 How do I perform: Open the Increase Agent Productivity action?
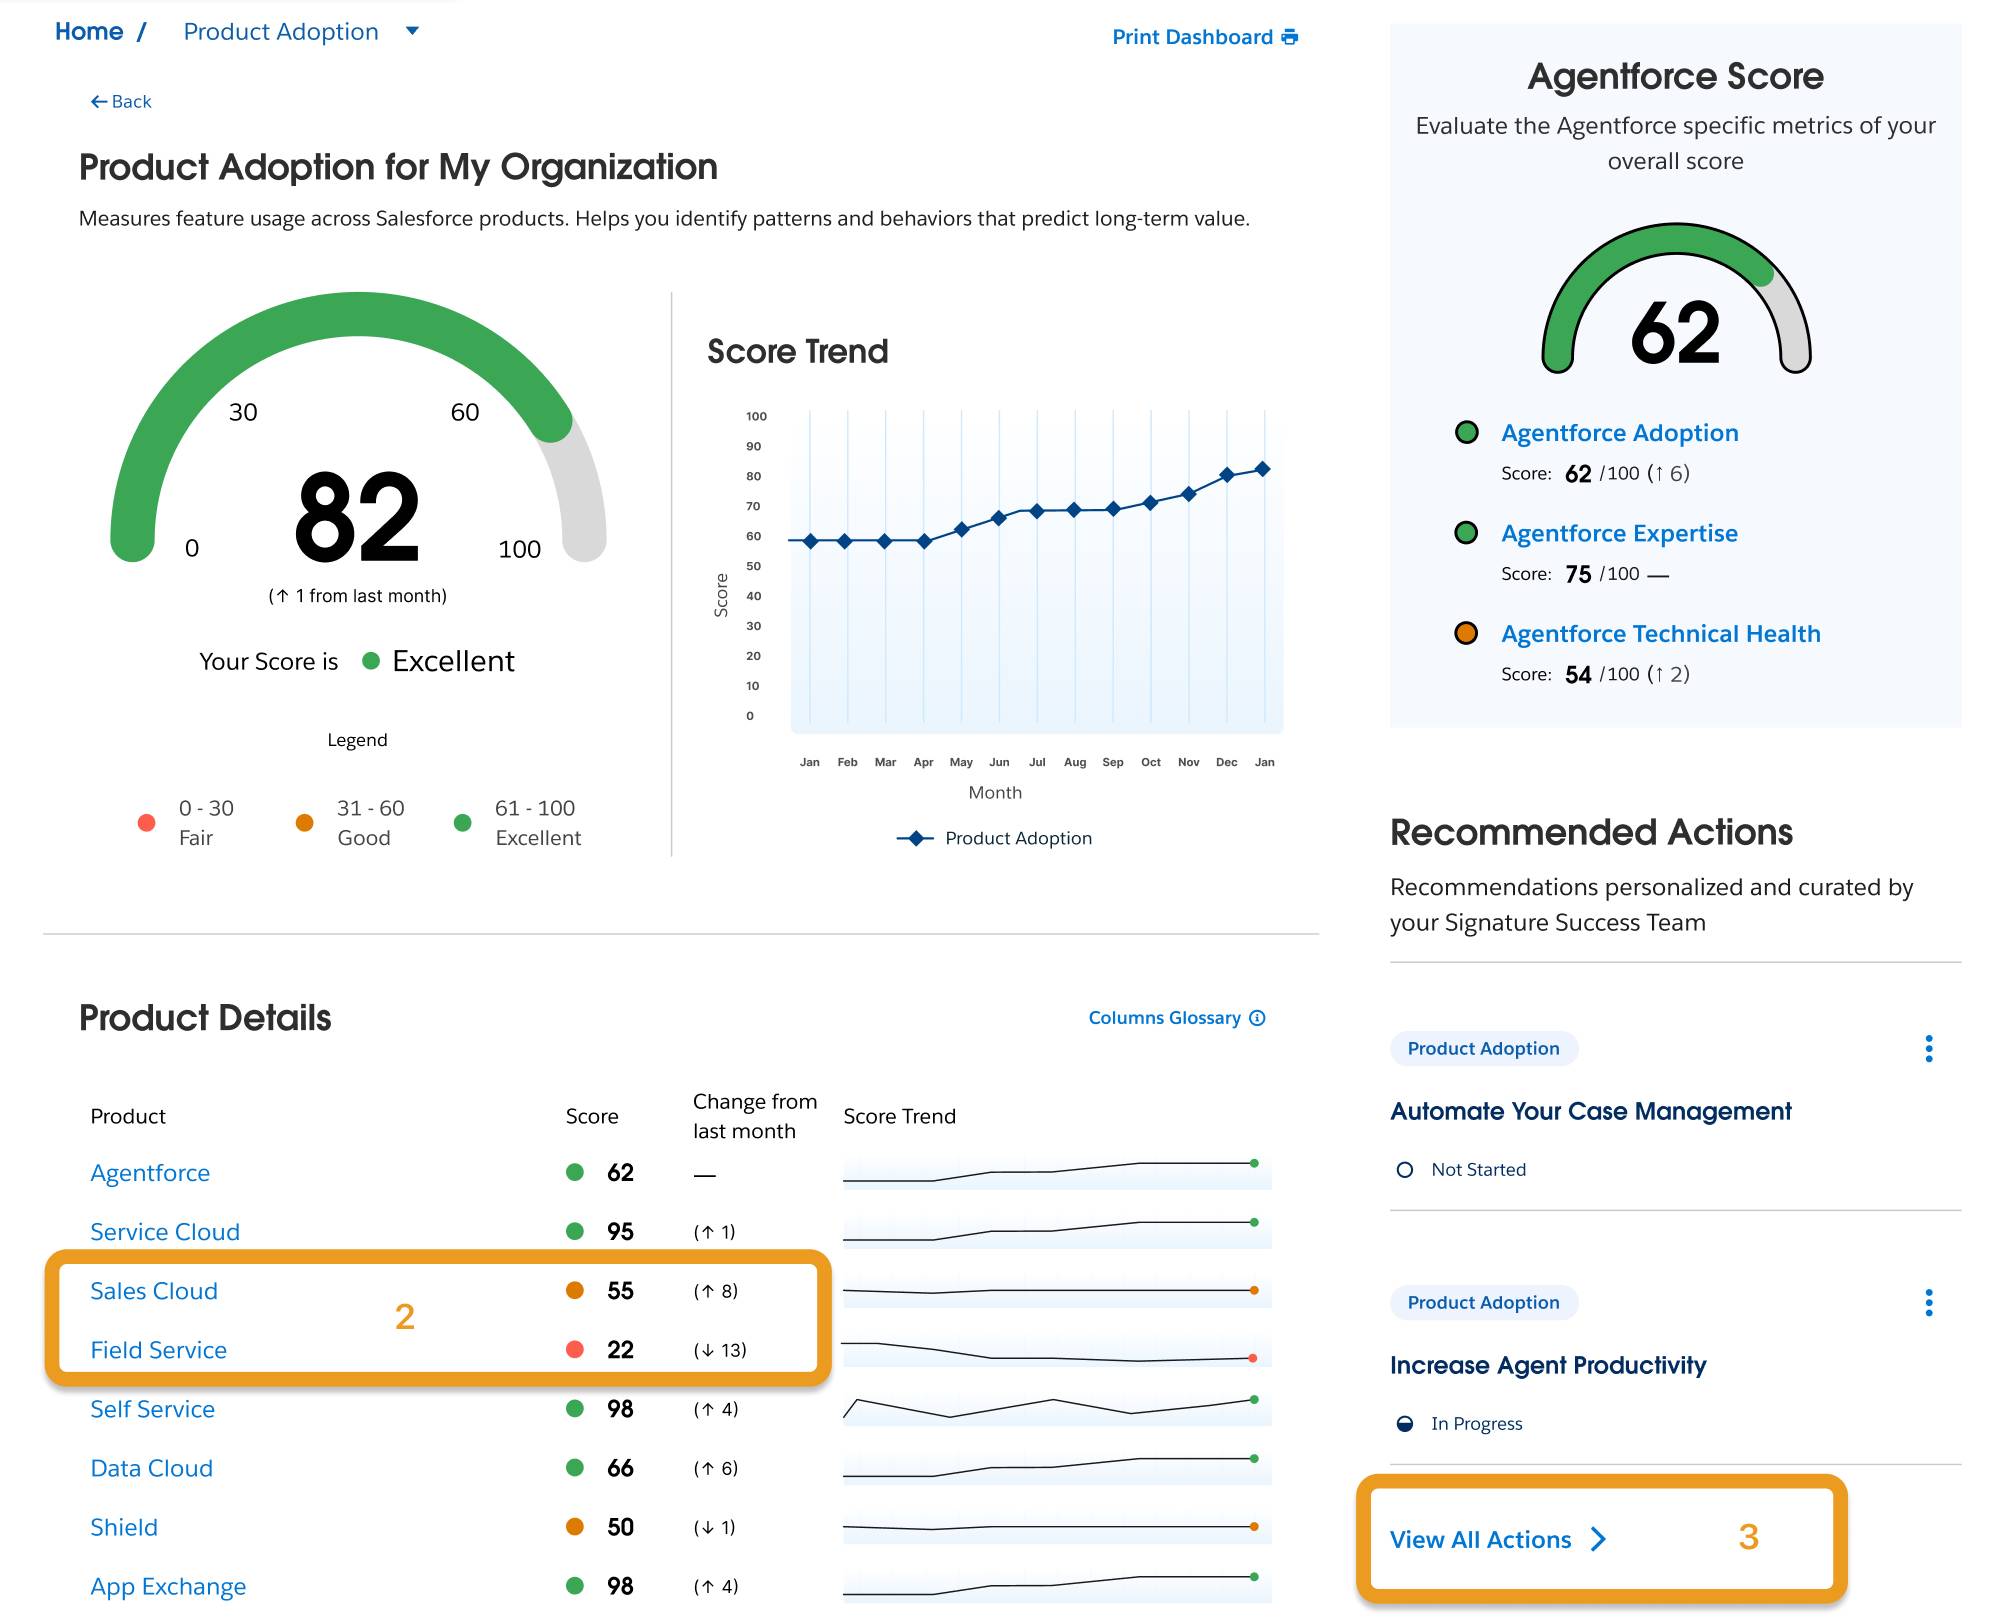[x=1548, y=1365]
